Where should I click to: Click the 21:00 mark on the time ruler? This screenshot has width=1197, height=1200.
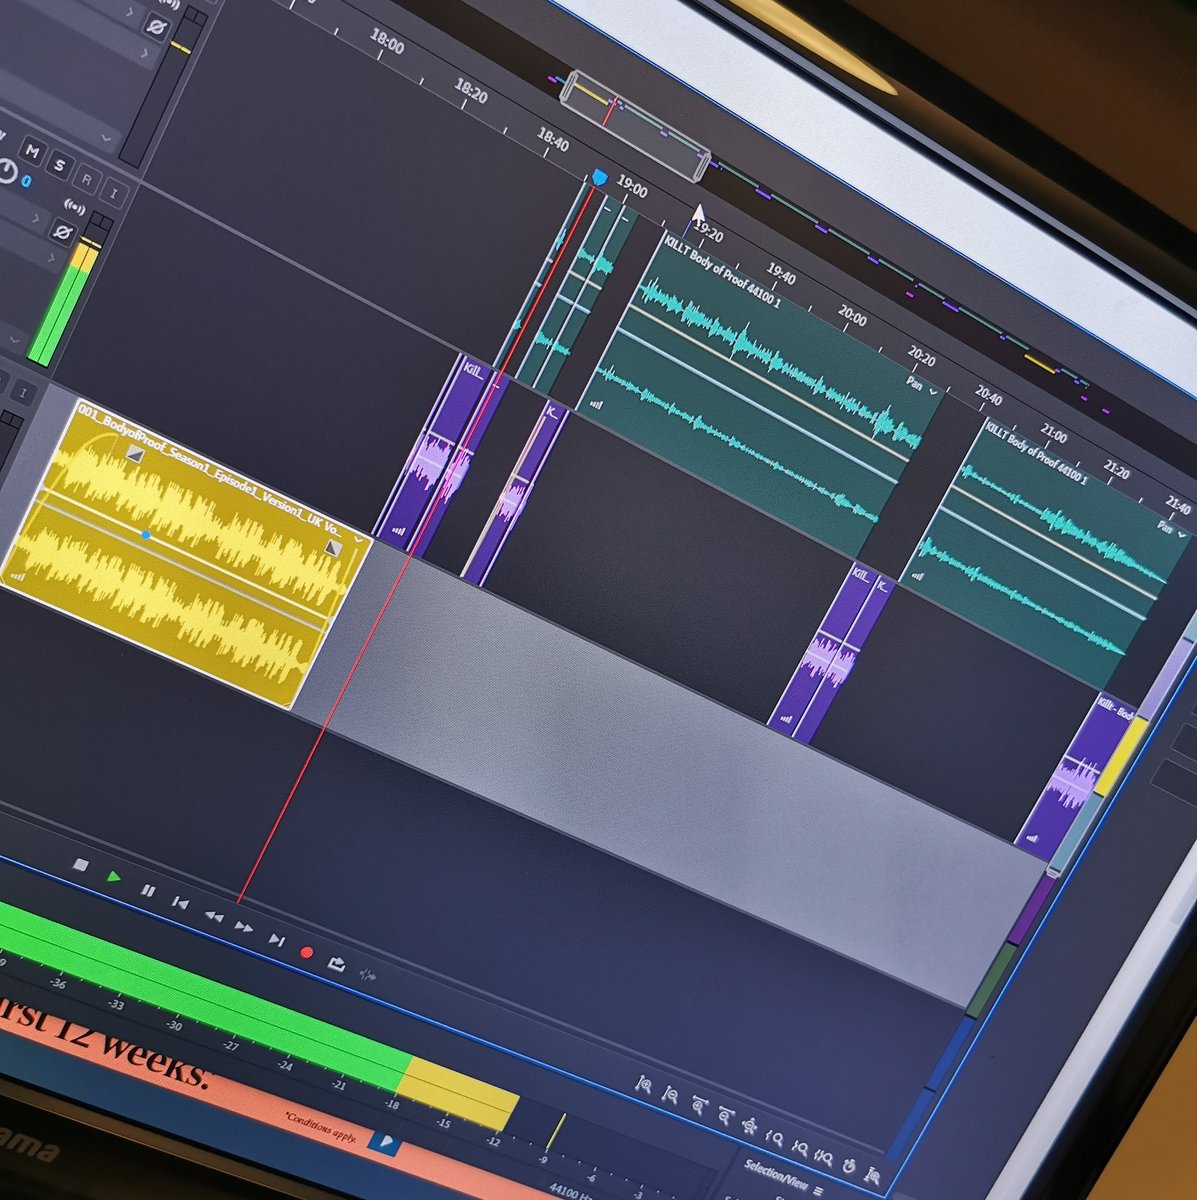click(x=1053, y=436)
